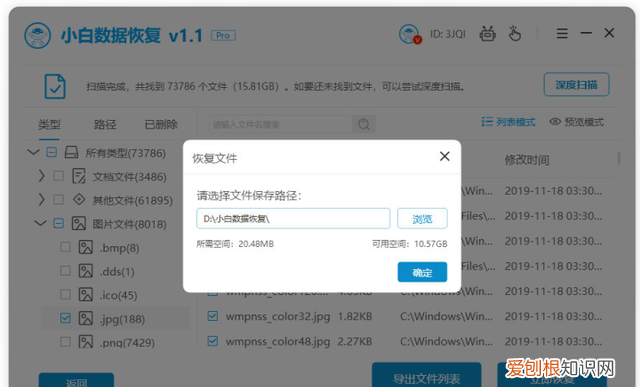640x387 pixels.
Task: Switch to 列表模式 list view
Action: 508,122
